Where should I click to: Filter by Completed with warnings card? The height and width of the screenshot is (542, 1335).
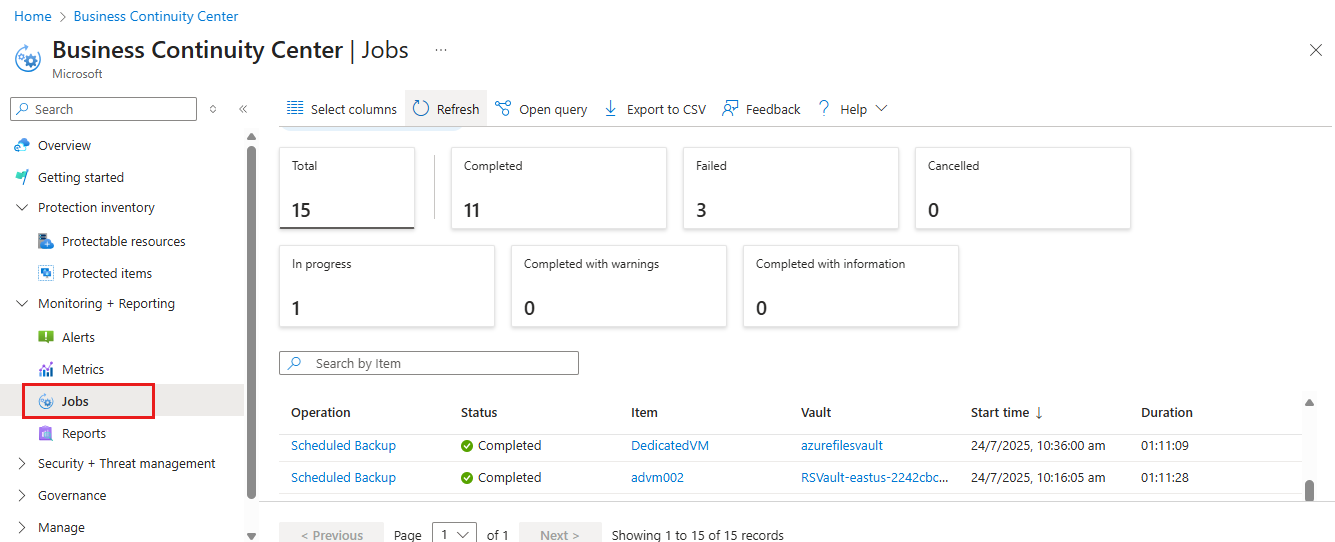pyautogui.click(x=619, y=286)
